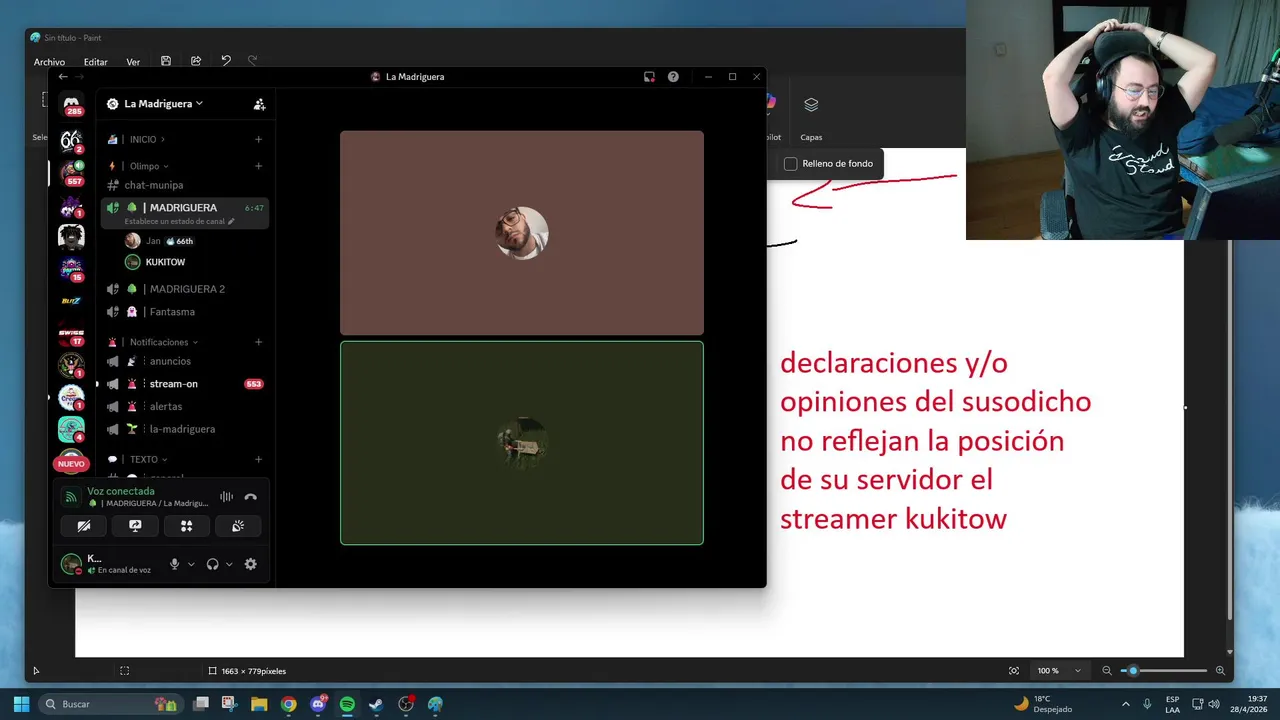Open microphone input options arrow
The image size is (1280, 720).
[191, 564]
